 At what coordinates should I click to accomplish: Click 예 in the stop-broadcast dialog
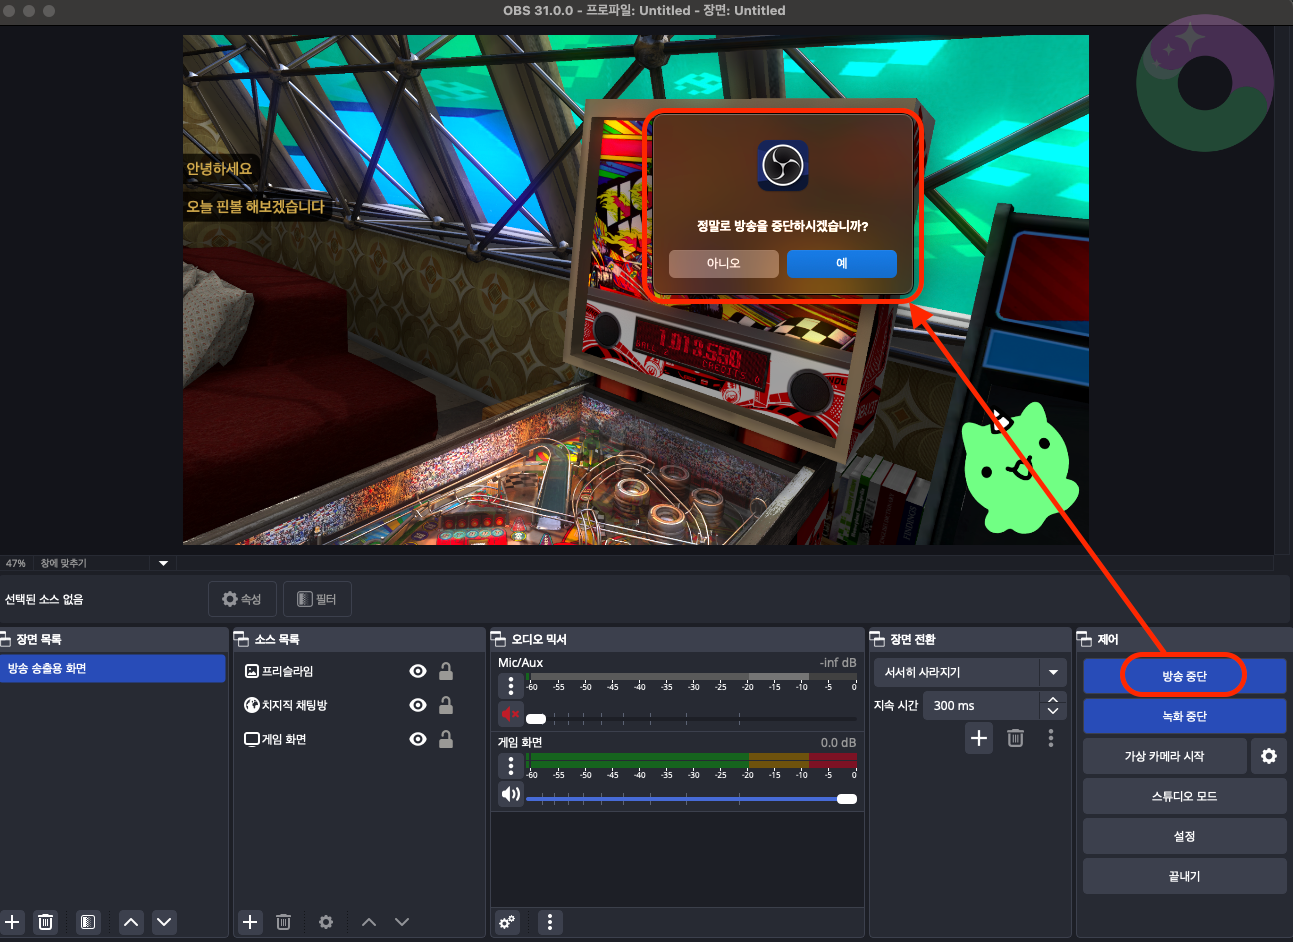tap(842, 263)
